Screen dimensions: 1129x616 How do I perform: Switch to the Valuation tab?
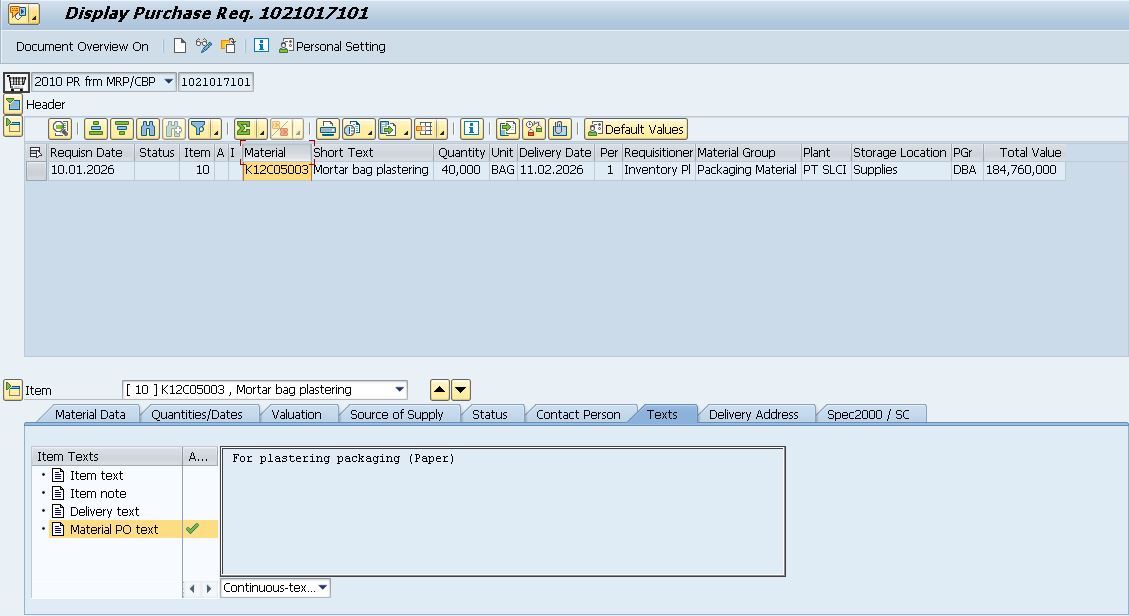coord(296,414)
